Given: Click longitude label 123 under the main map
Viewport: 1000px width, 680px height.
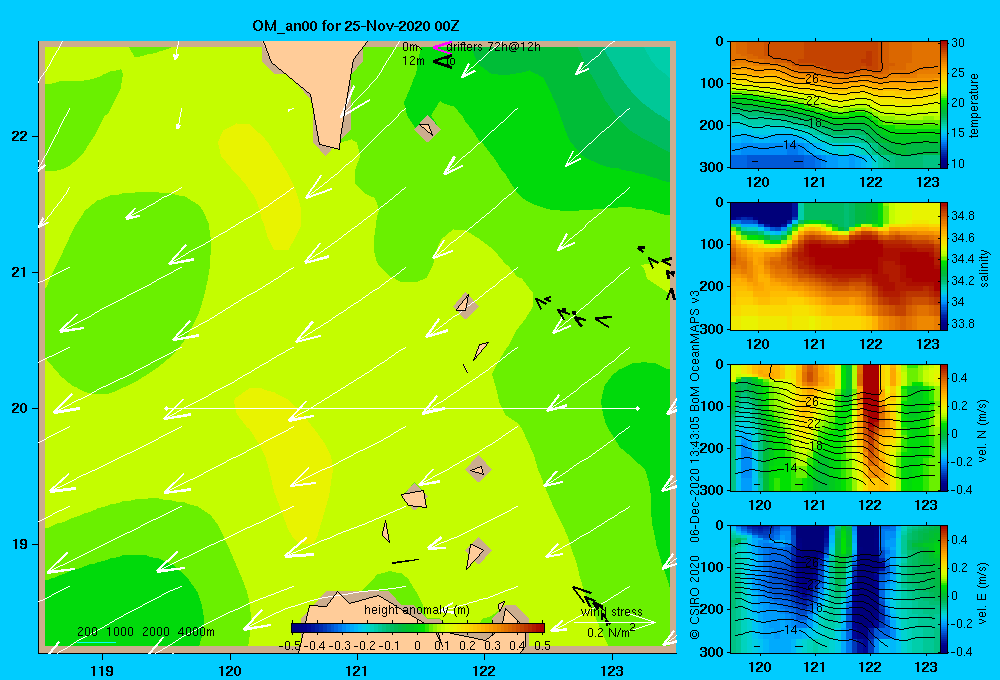Looking at the screenshot, I should (612, 670).
